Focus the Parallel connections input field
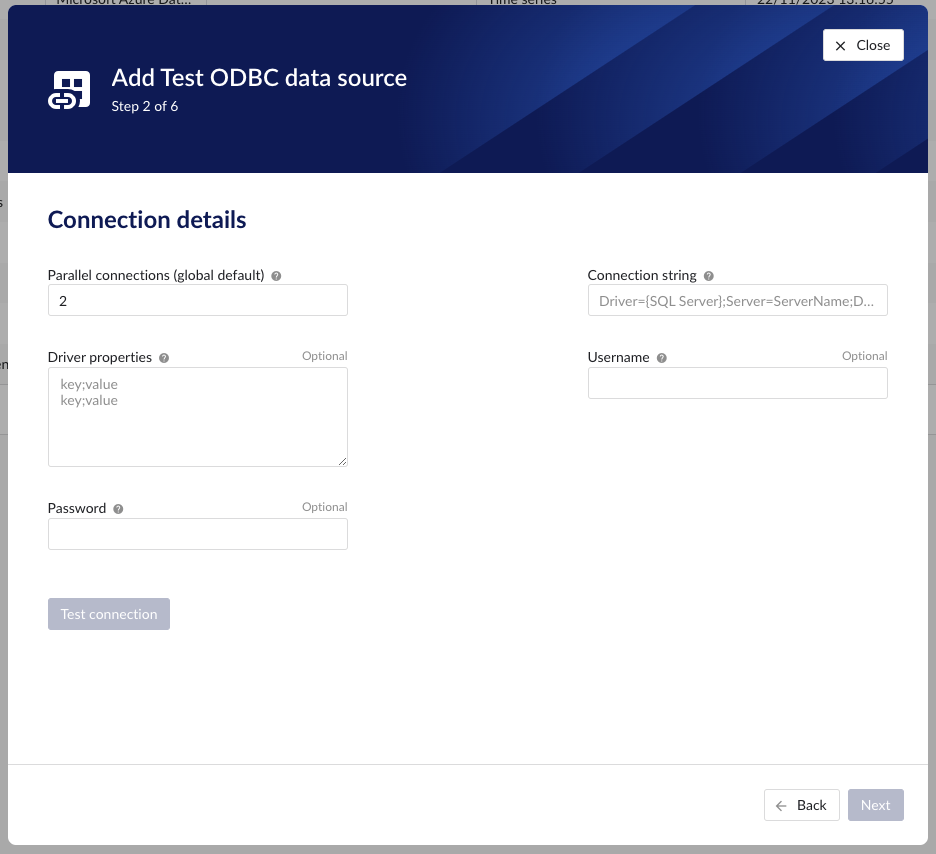The image size is (936, 854). tap(198, 300)
